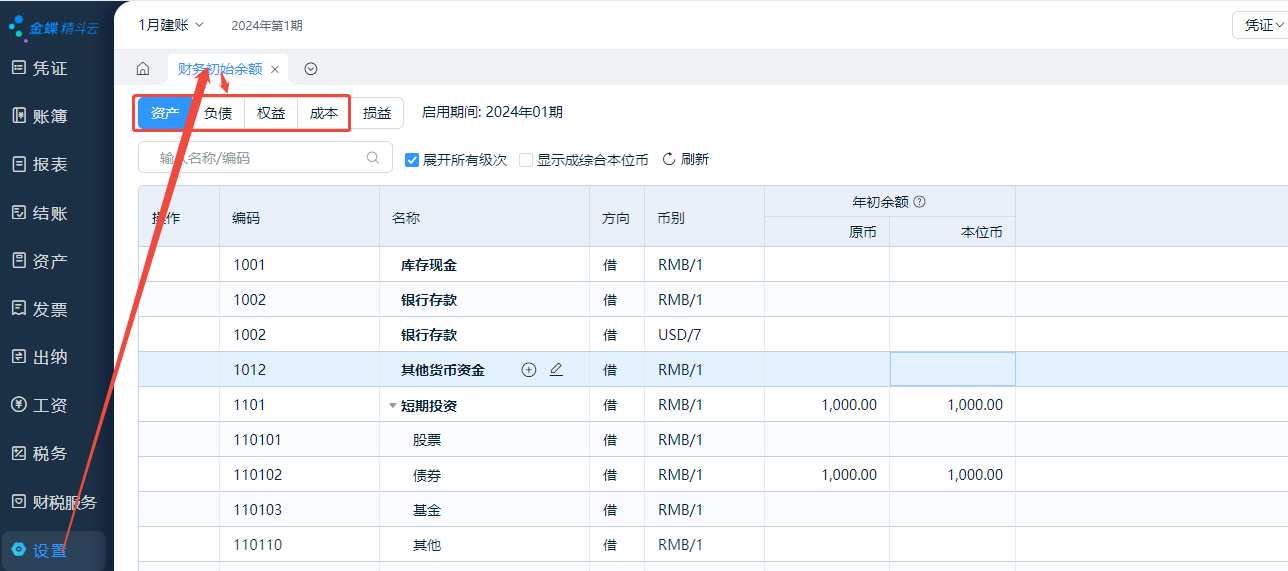Open the tab list chevron dropdown
Viewport: 1288px width, 571px height.
(311, 69)
